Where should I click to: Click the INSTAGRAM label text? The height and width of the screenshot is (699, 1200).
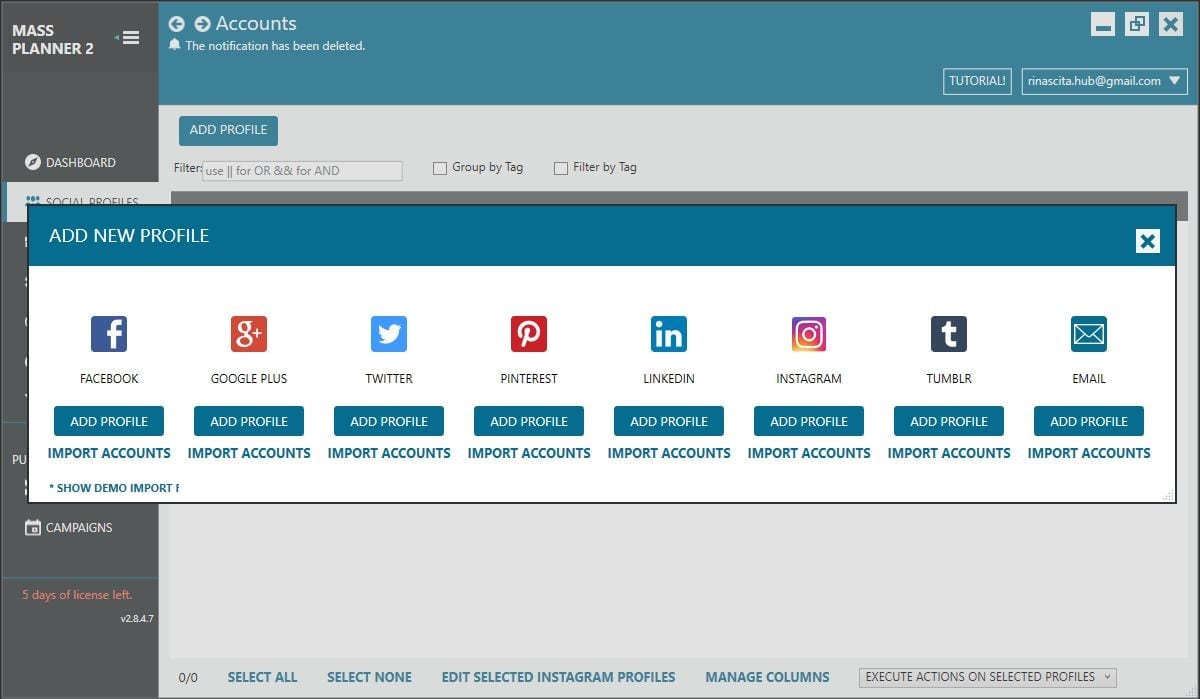tap(809, 379)
